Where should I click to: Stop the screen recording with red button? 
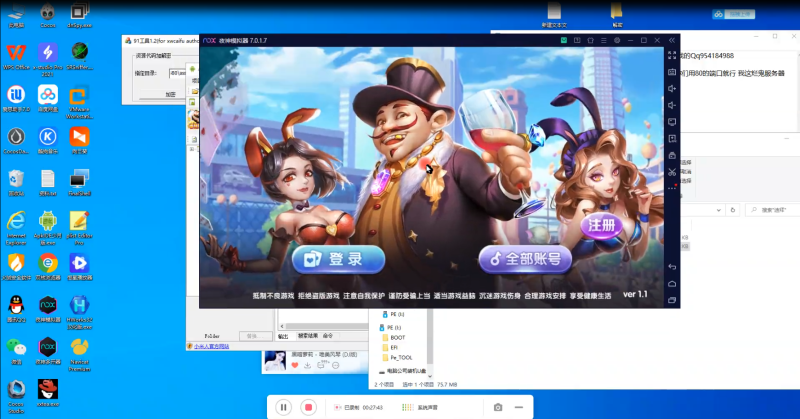[x=308, y=407]
